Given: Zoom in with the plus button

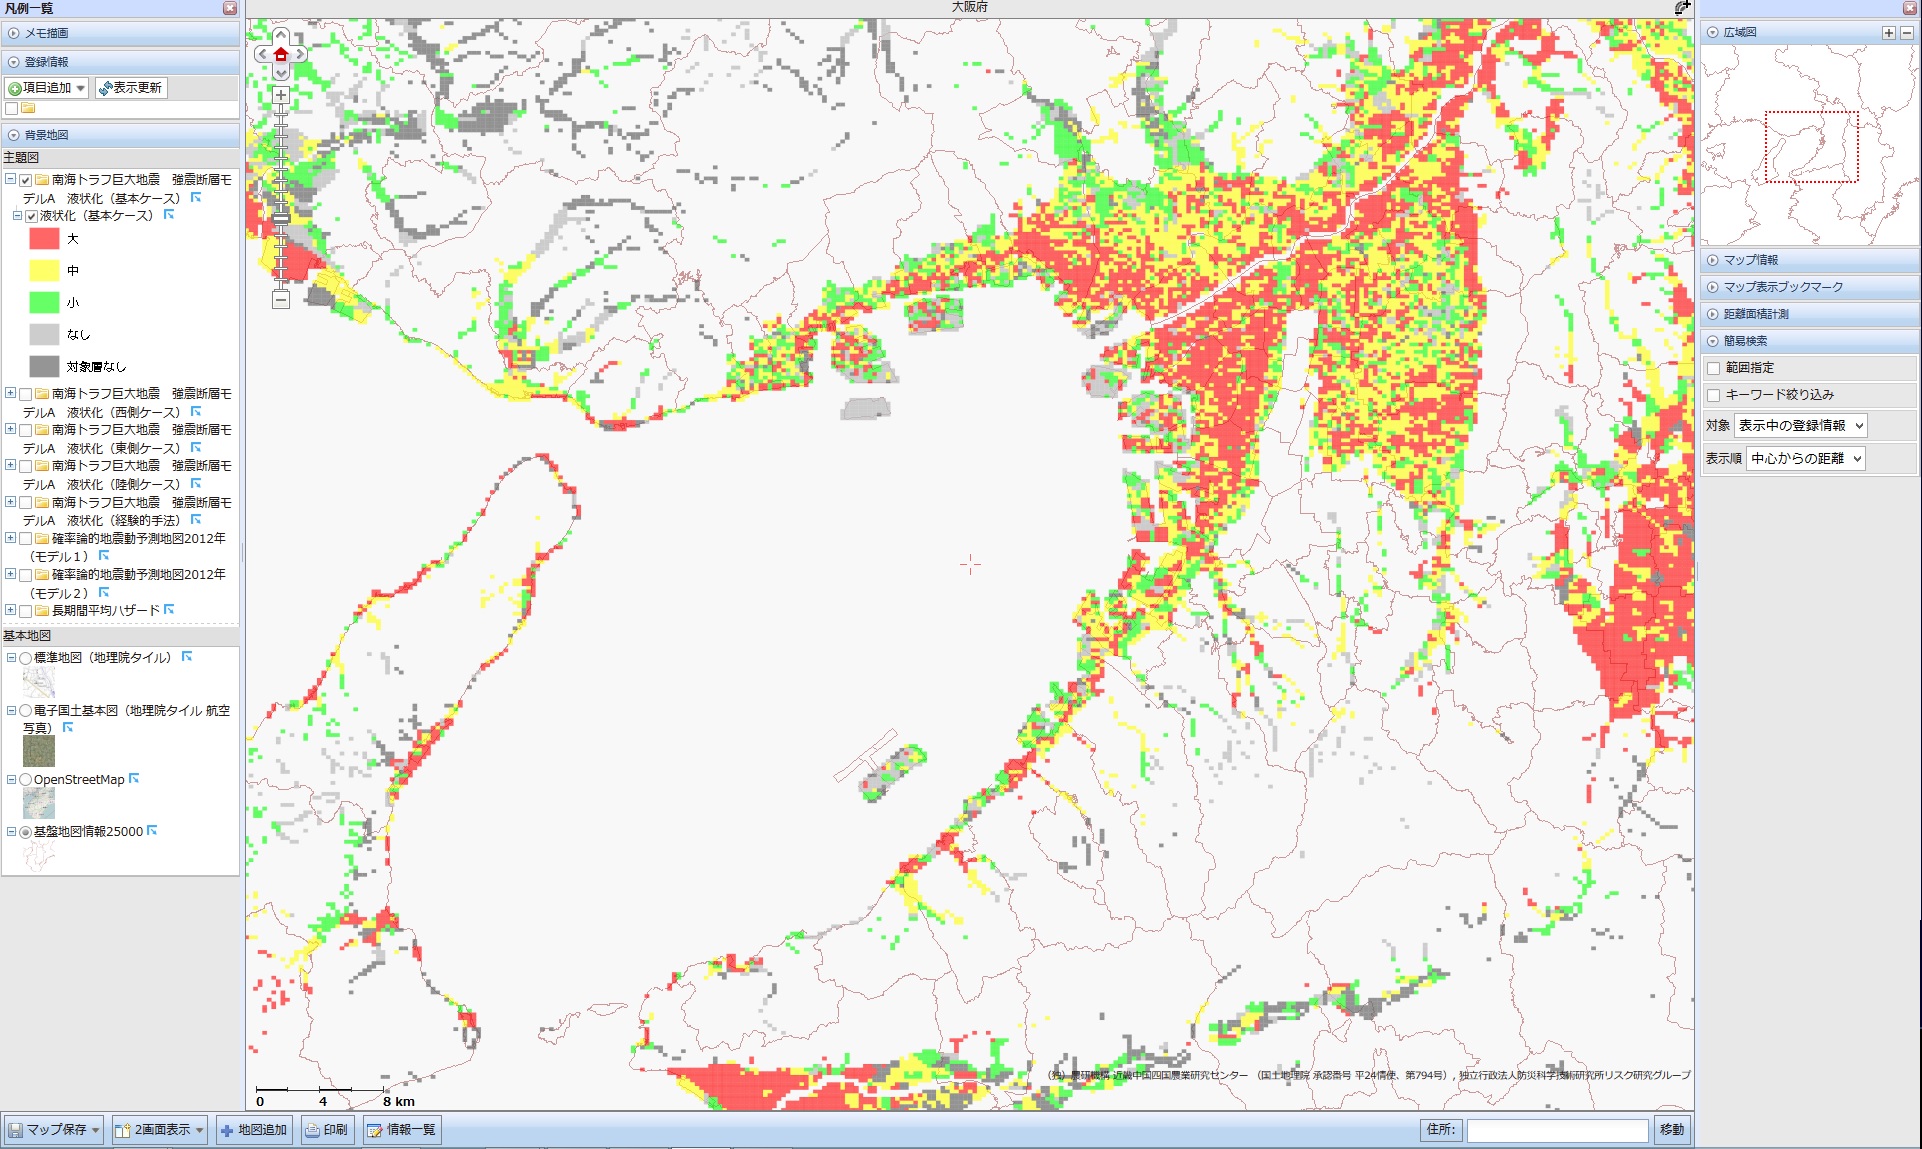Looking at the screenshot, I should click(281, 96).
